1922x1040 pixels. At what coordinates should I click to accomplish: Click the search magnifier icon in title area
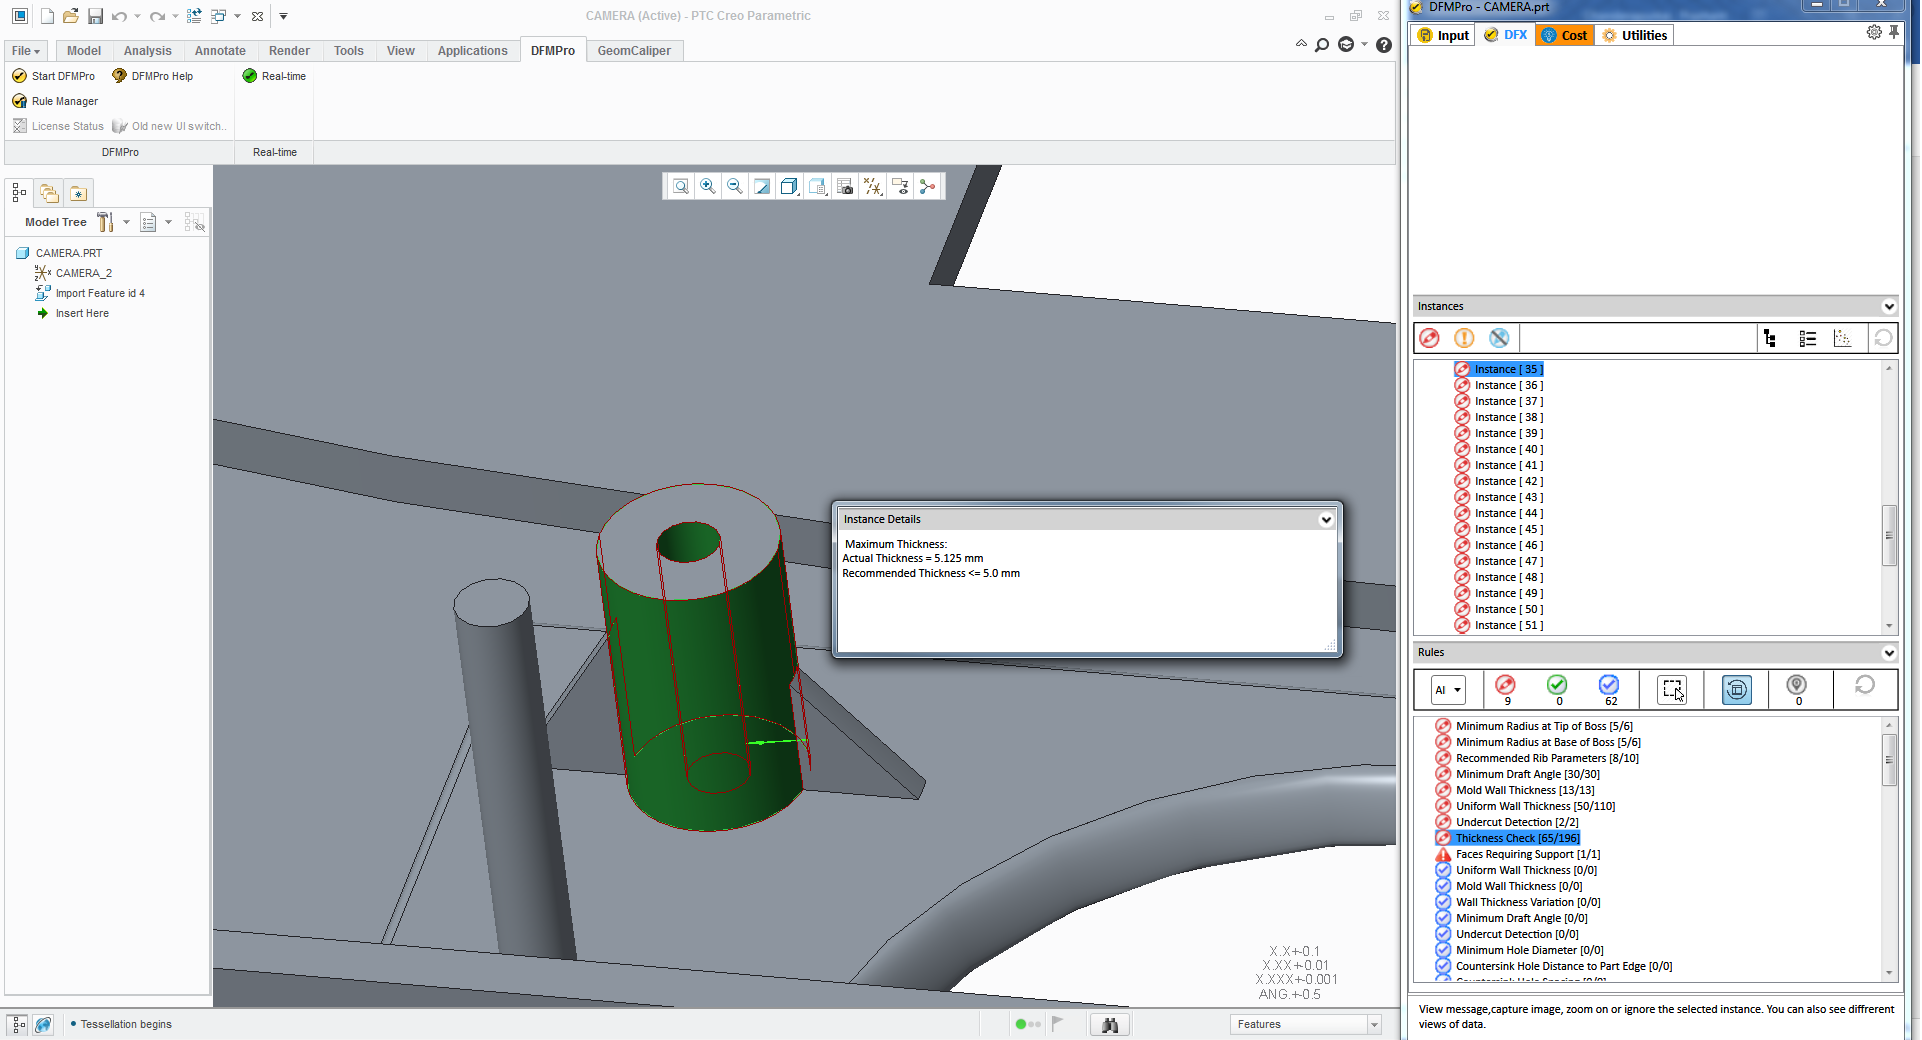(1322, 44)
